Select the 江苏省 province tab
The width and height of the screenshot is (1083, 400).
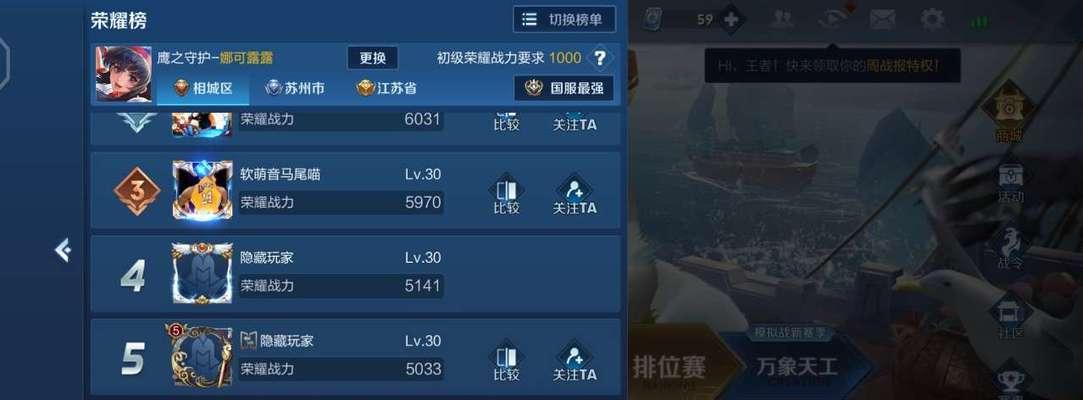coord(387,88)
